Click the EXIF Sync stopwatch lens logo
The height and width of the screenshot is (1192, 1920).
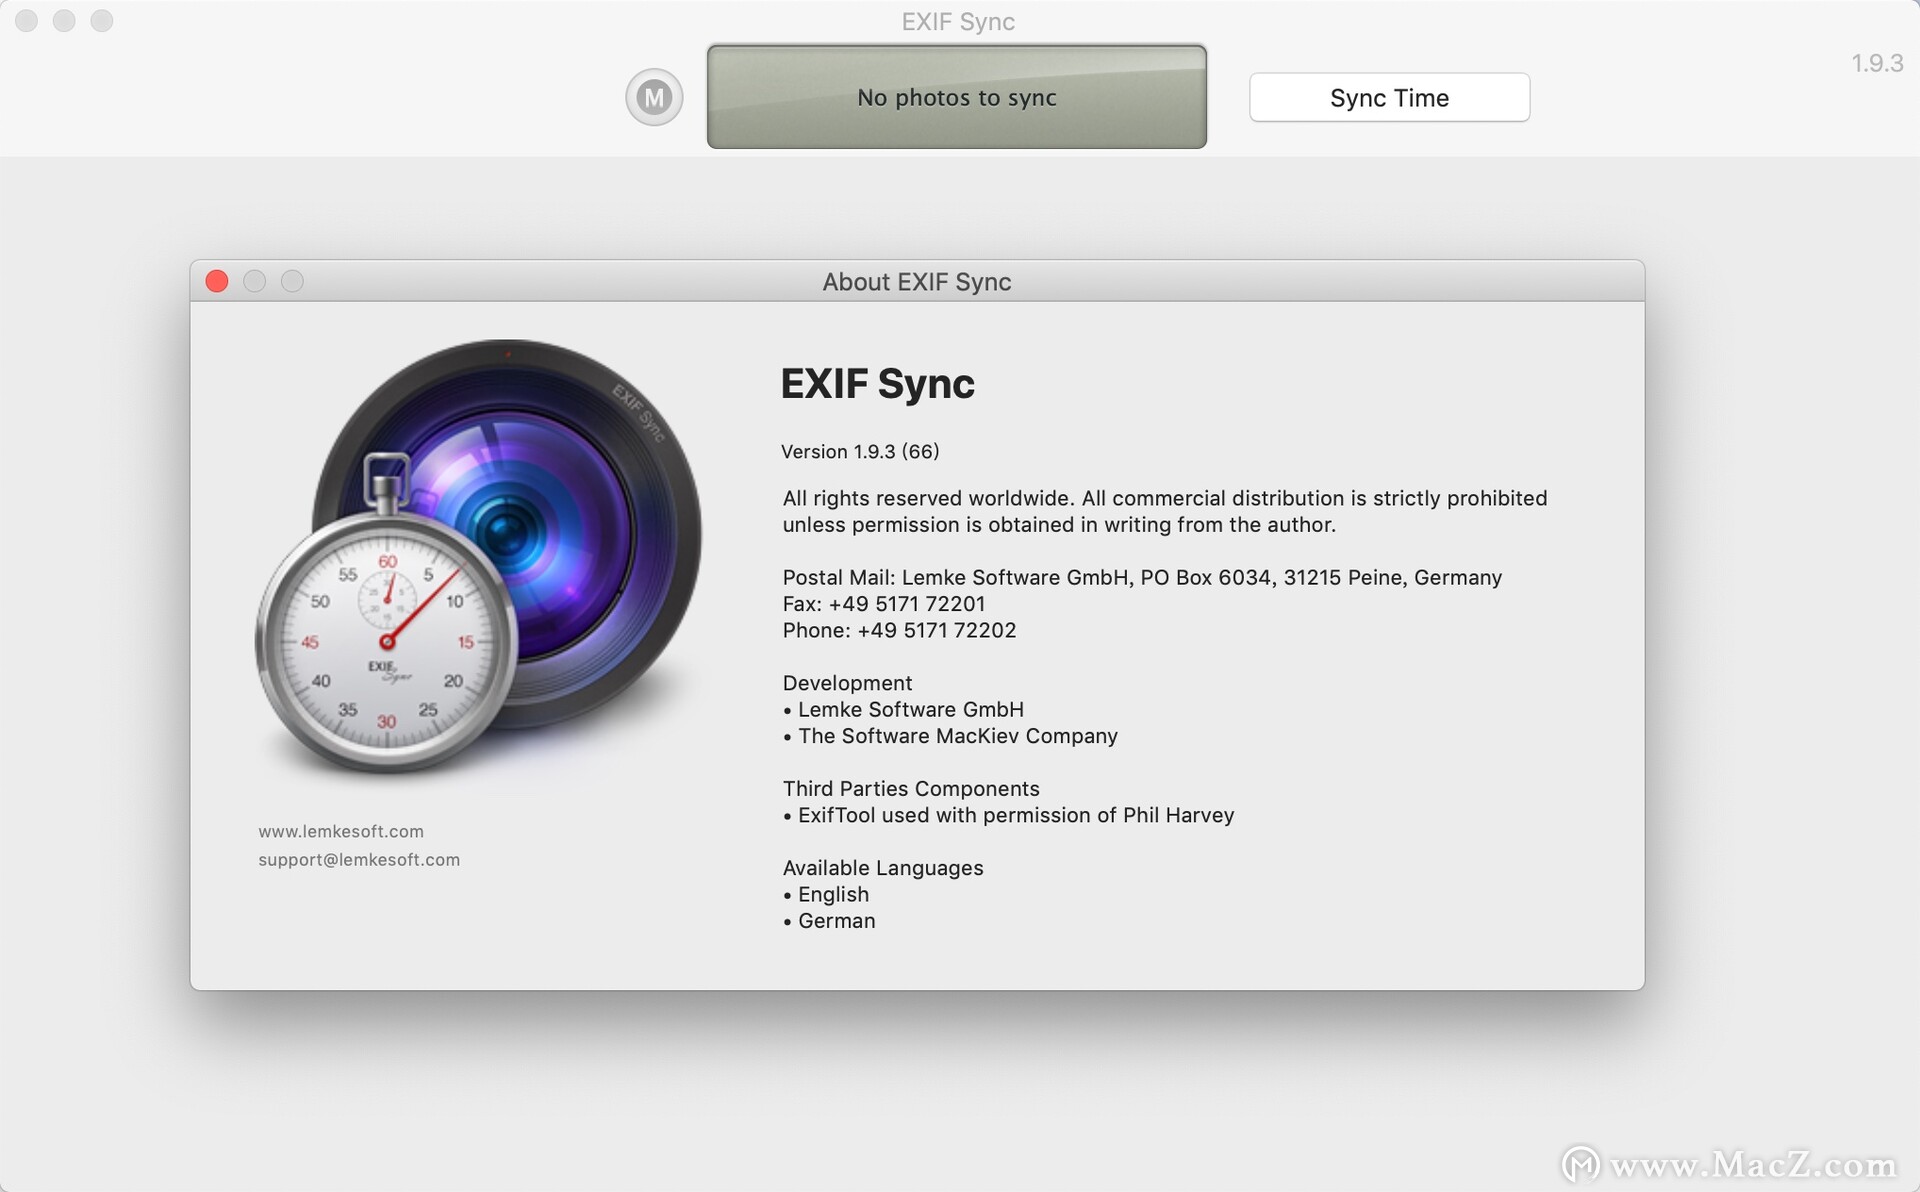[x=479, y=556]
